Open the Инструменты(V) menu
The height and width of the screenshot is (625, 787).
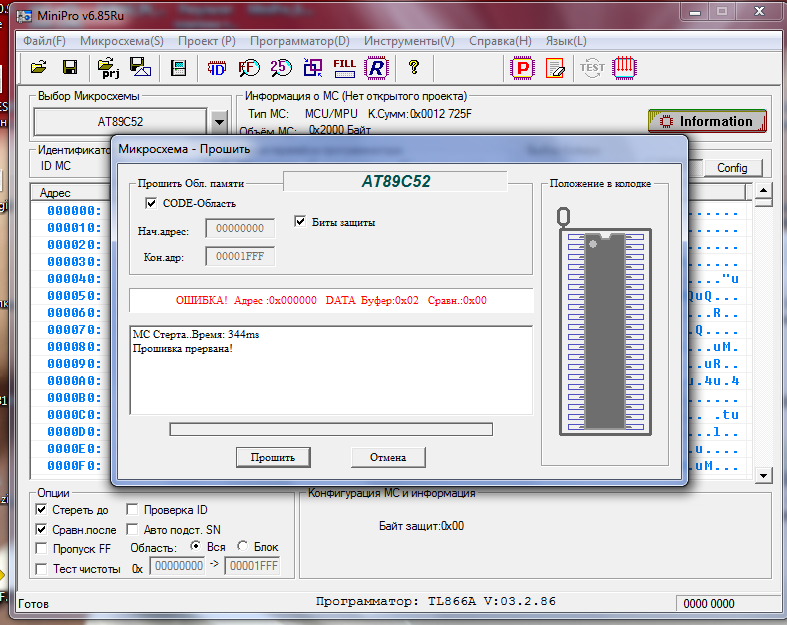tap(409, 41)
